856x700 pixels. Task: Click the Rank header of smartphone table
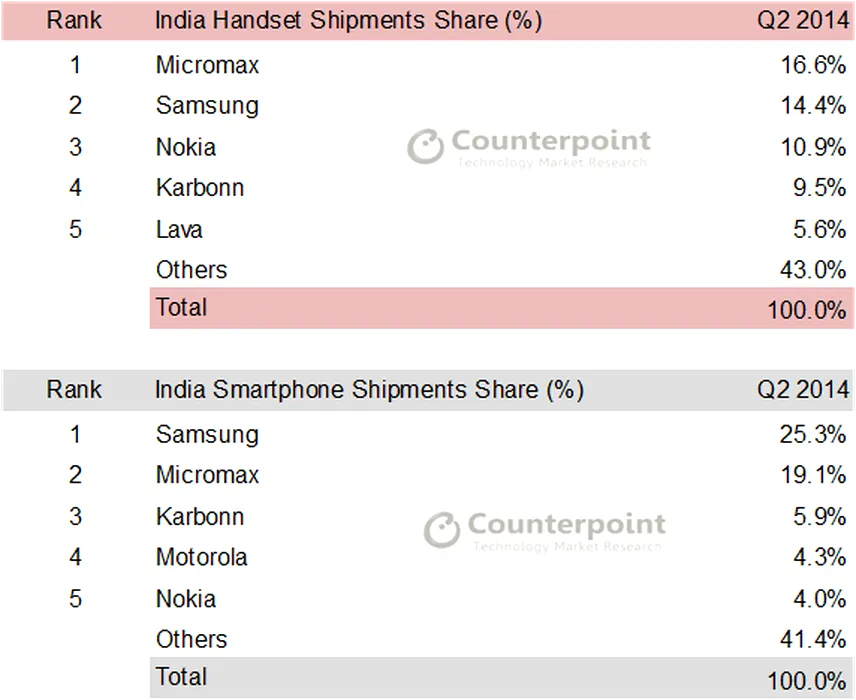point(74,389)
